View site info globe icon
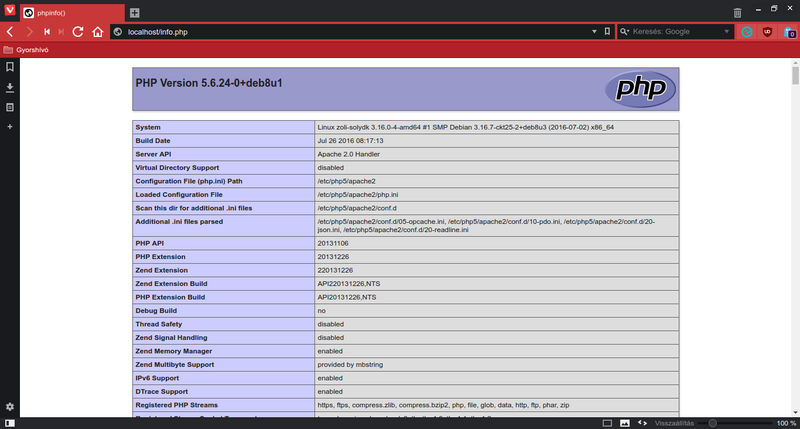The width and height of the screenshot is (800, 429). pyautogui.click(x=118, y=32)
